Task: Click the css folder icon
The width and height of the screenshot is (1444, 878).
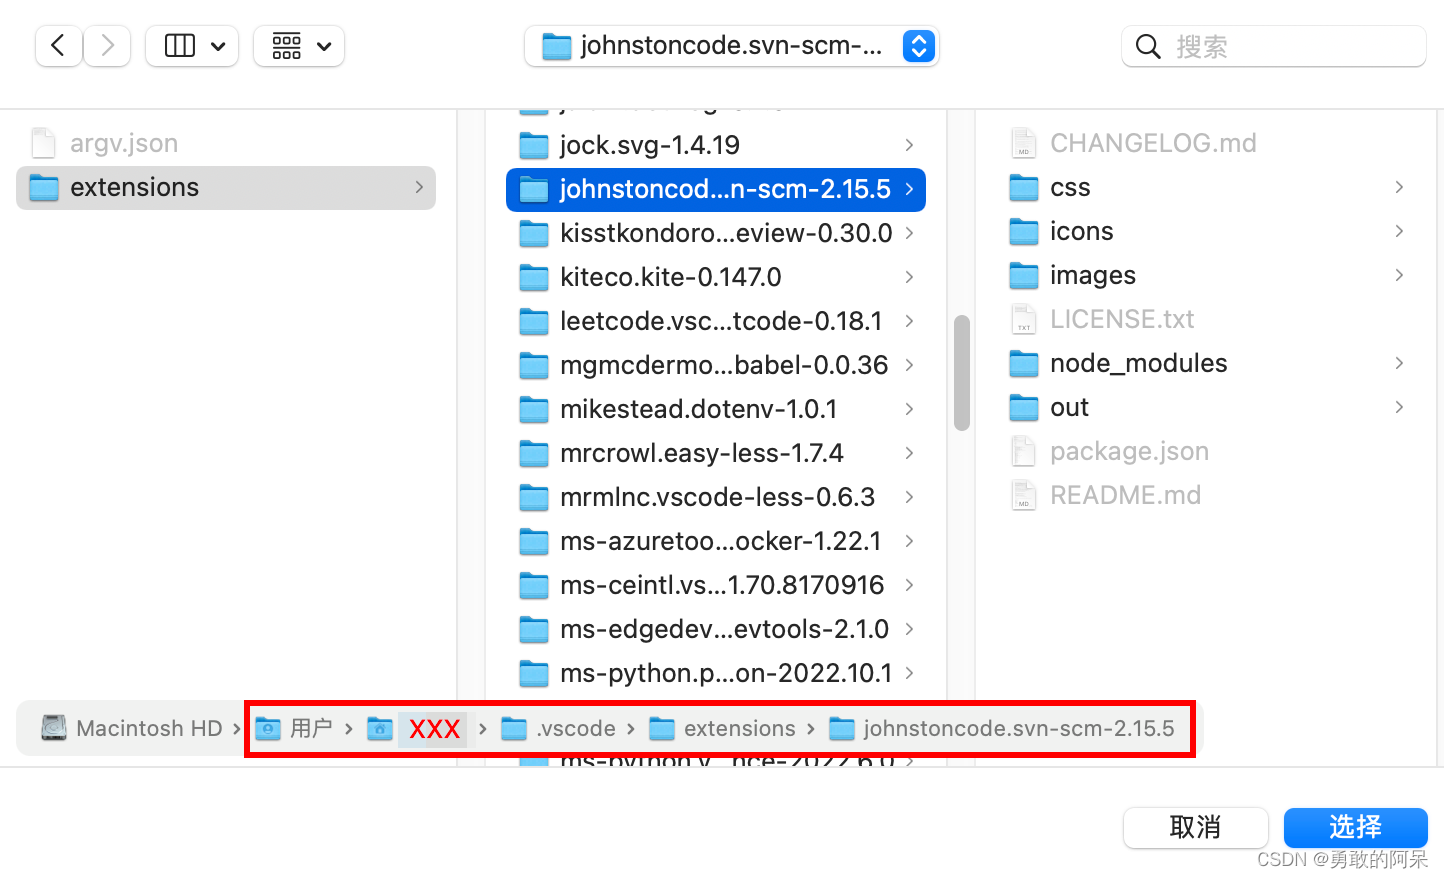Action: click(1024, 187)
